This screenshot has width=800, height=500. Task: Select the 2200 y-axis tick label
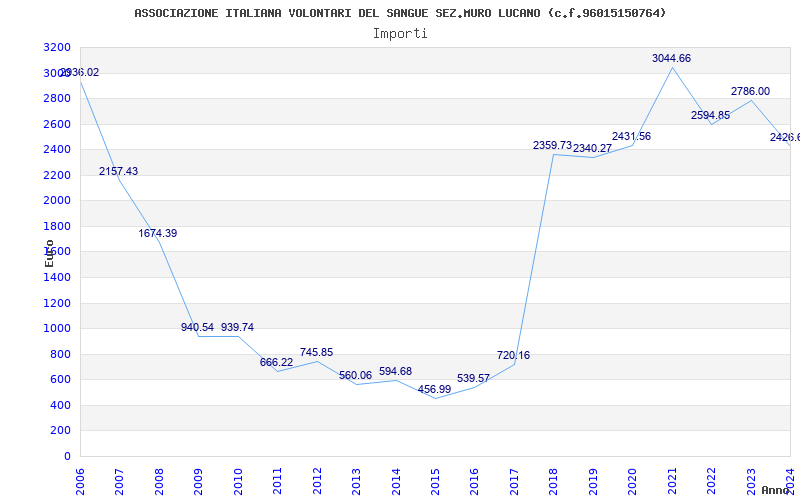coord(57,175)
